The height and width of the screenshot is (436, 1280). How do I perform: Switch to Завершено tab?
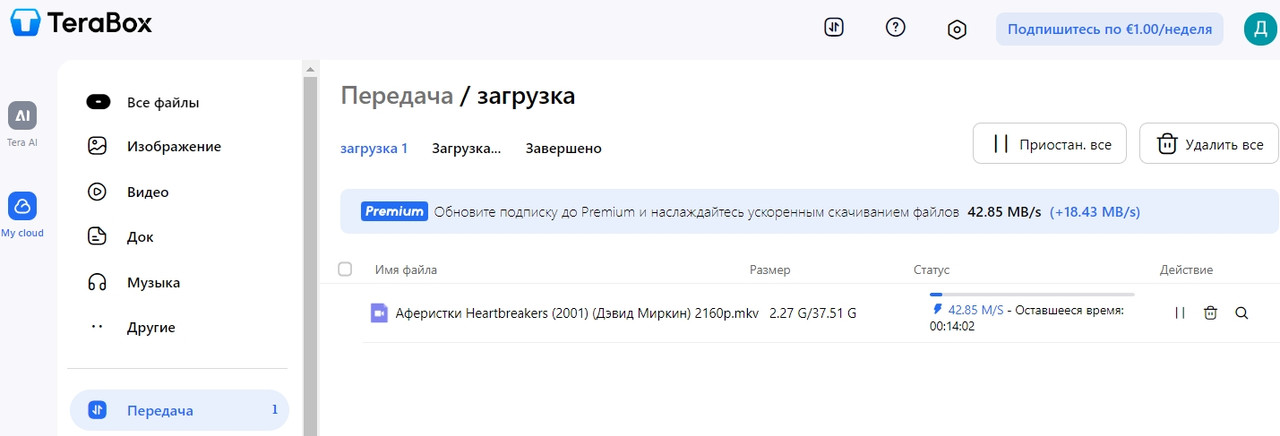point(564,148)
